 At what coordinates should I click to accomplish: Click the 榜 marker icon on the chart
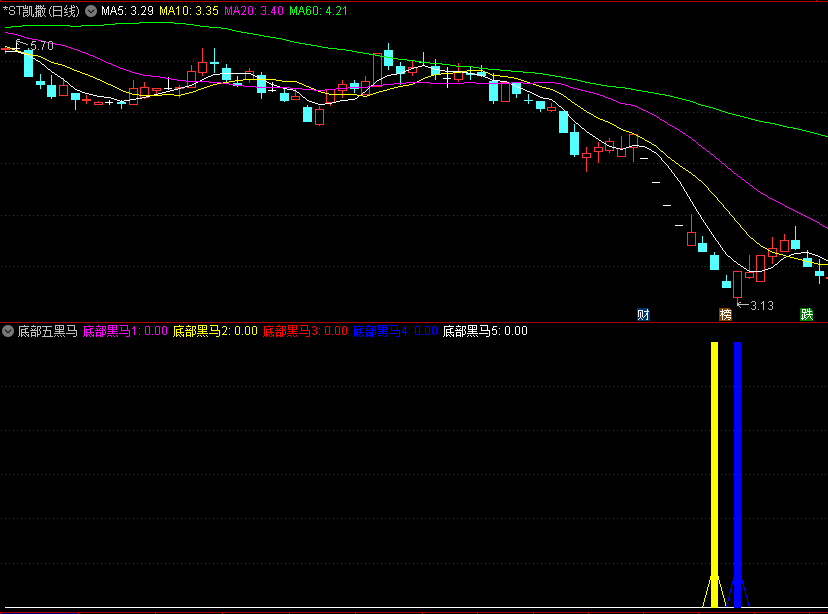(x=726, y=315)
